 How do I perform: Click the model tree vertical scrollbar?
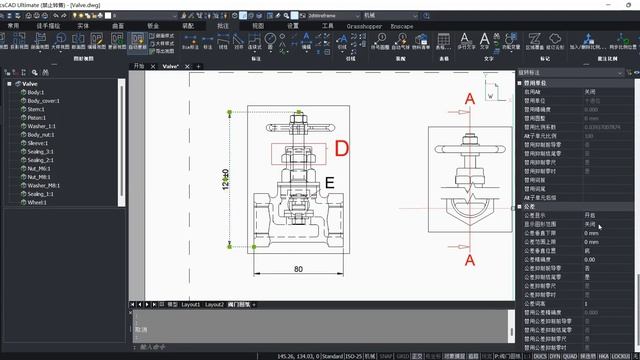121,143
